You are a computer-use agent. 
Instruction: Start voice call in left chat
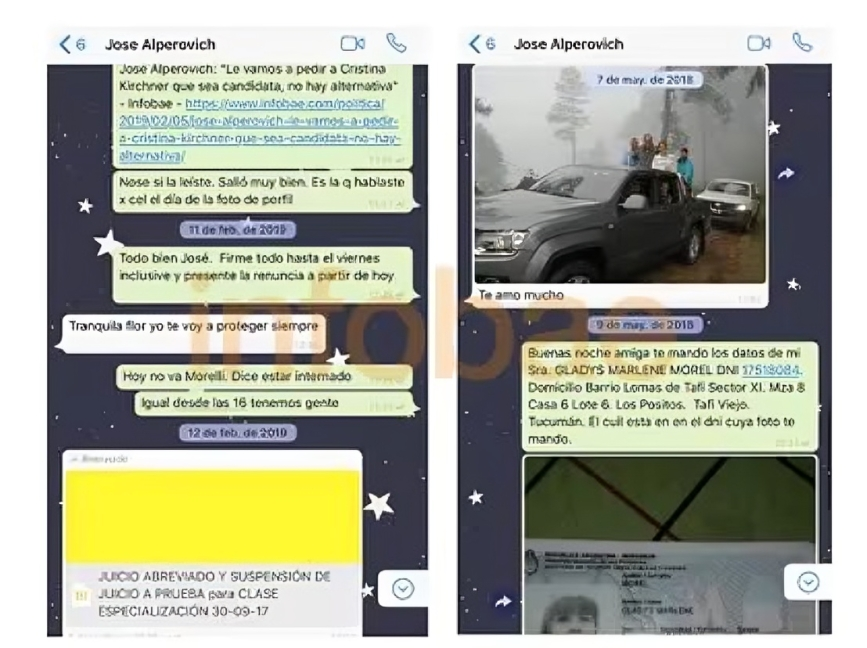pyautogui.click(x=396, y=44)
